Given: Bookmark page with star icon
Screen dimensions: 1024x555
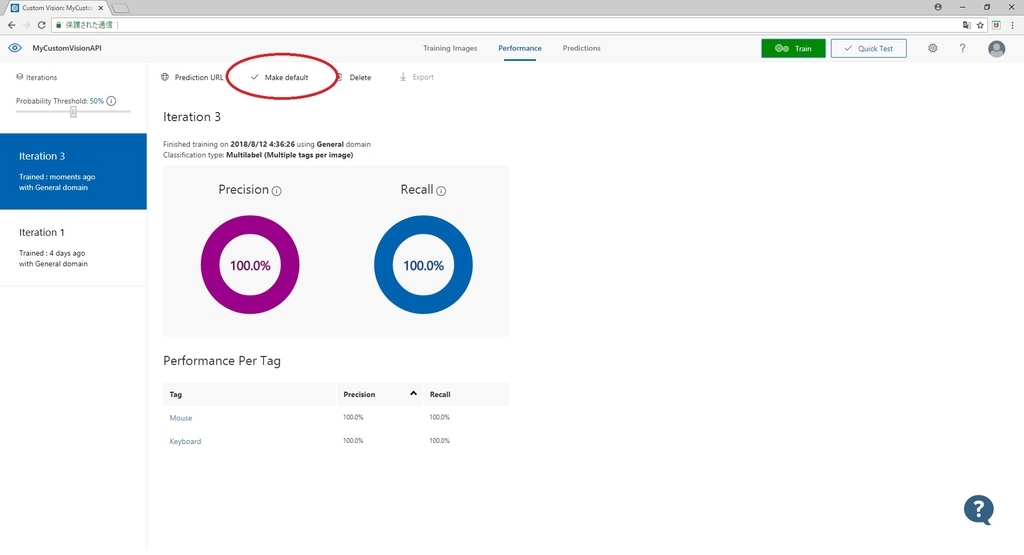Looking at the screenshot, I should [980, 25].
